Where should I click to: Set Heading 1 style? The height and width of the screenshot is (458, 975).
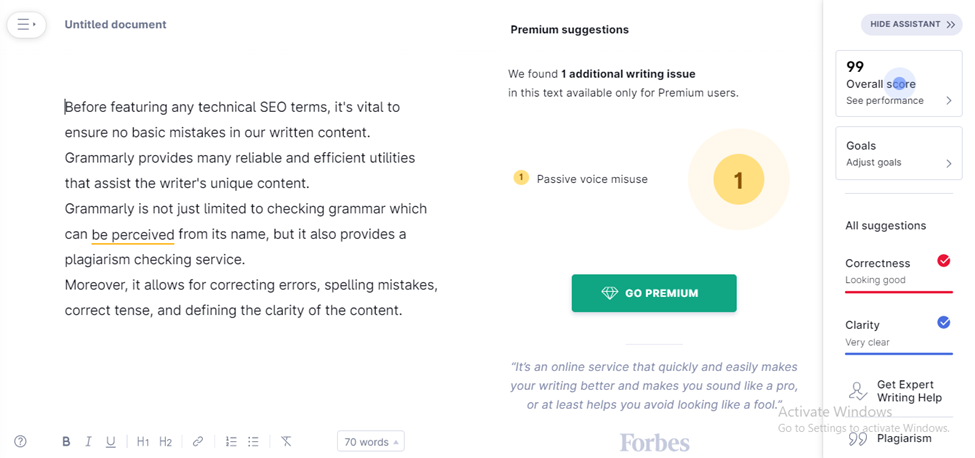143,442
